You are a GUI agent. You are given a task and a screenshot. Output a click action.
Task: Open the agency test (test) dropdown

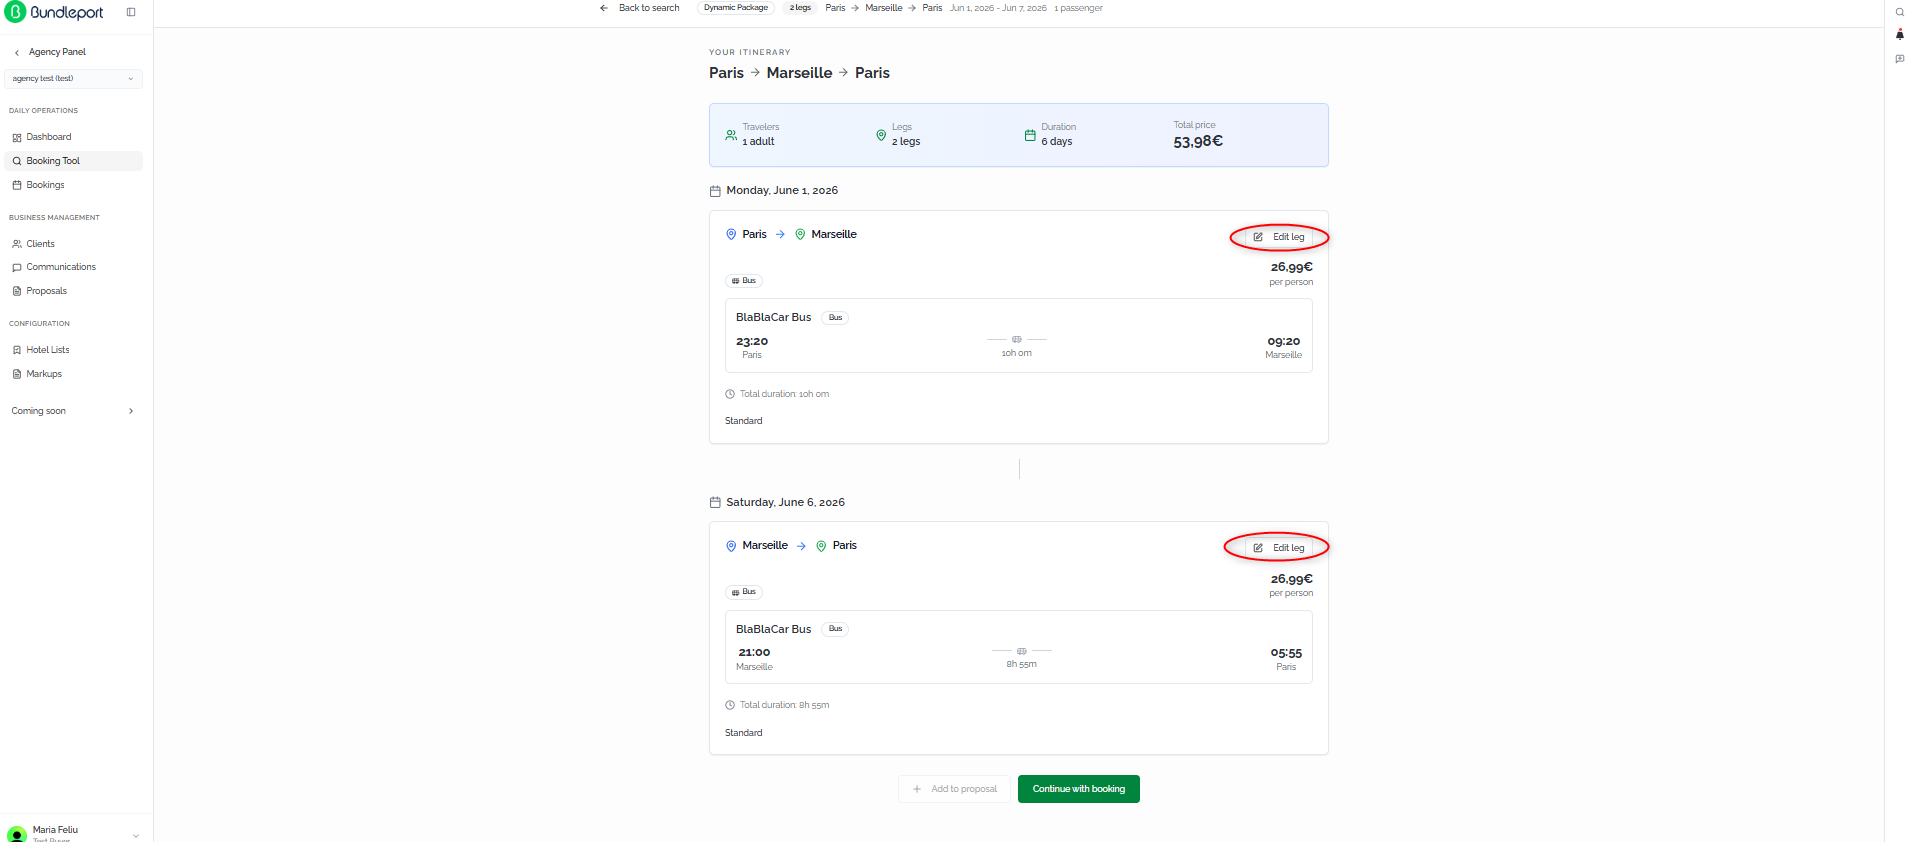pyautogui.click(x=73, y=79)
